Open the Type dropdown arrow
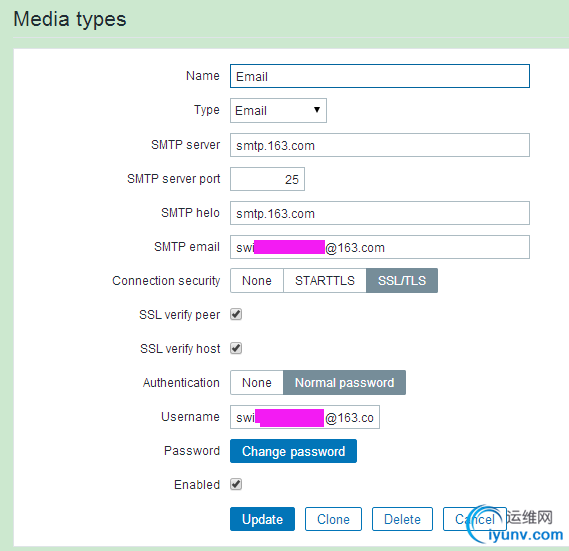569x551 pixels. [x=316, y=110]
